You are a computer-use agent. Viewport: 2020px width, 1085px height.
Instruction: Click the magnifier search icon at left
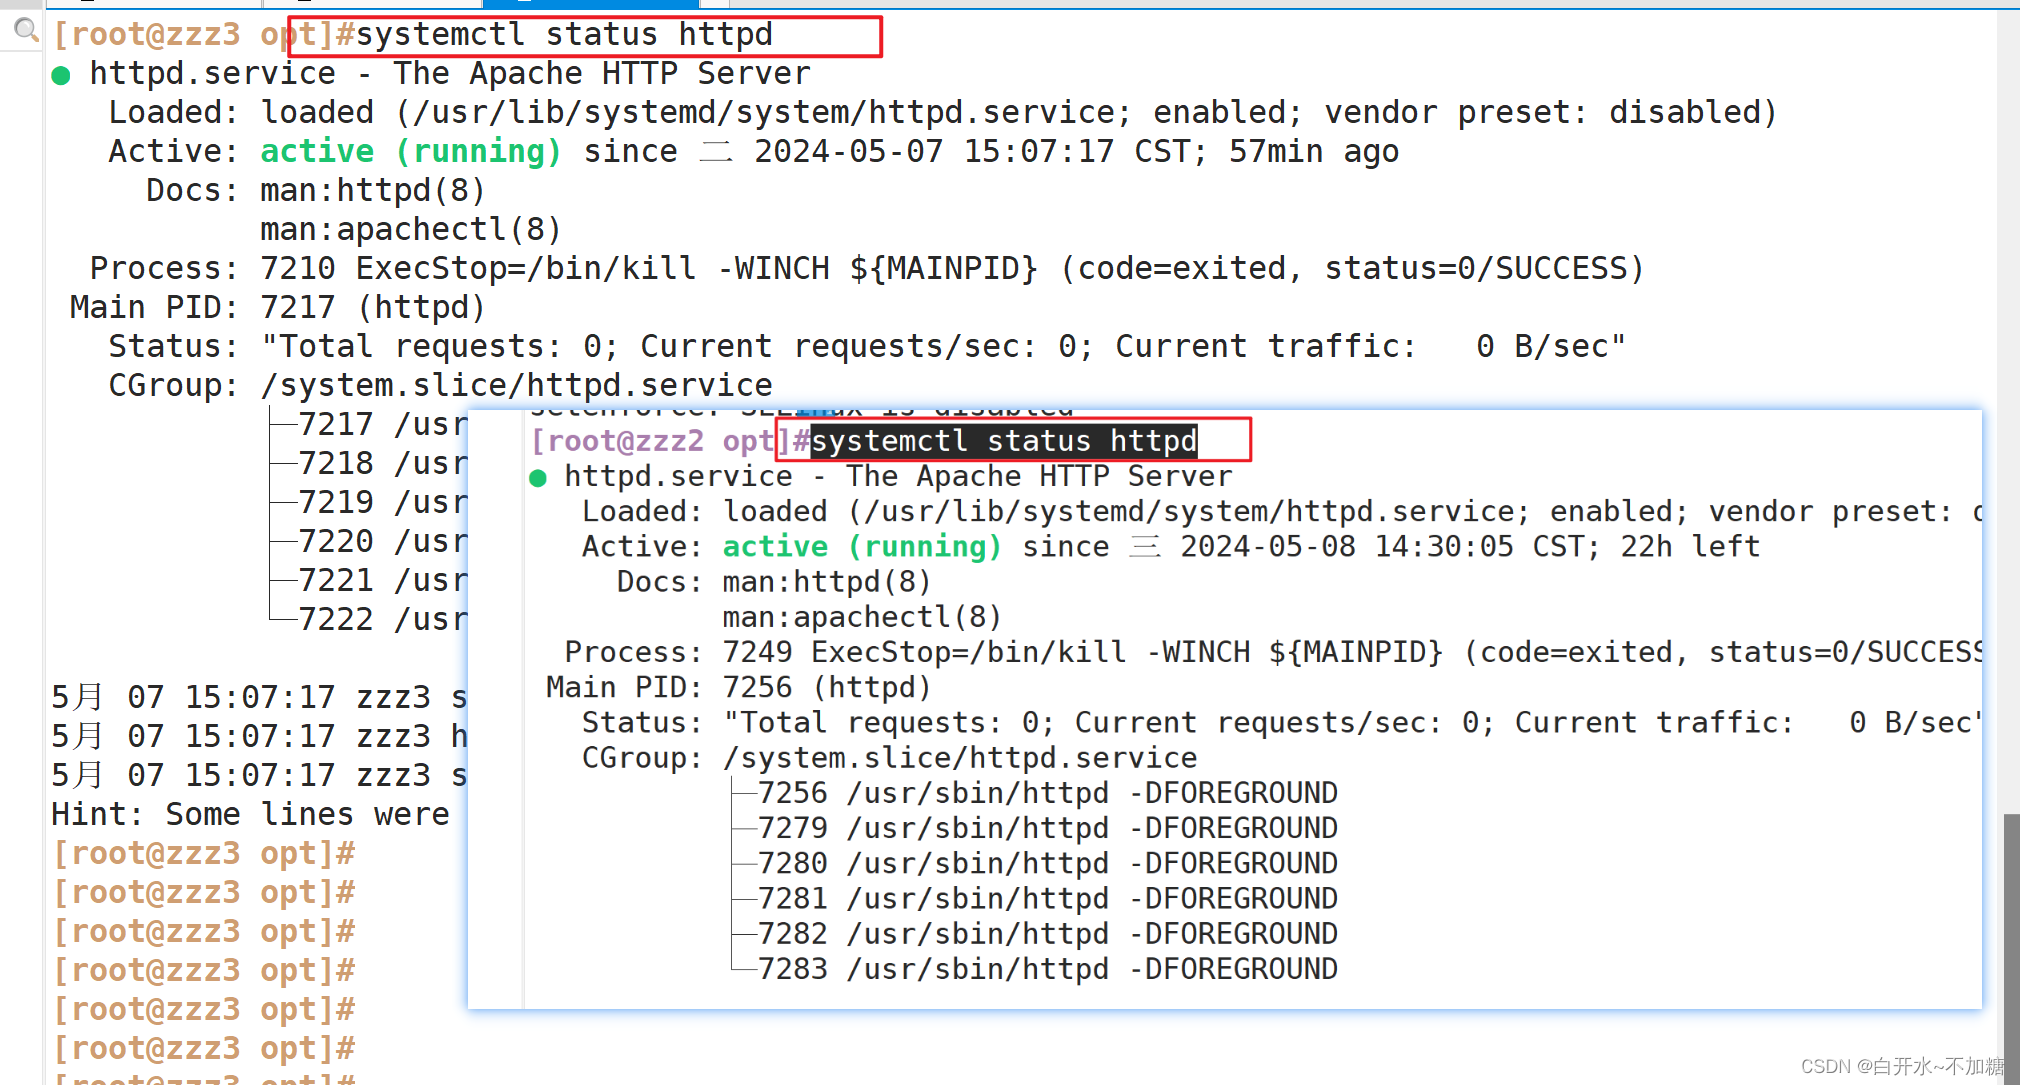[x=26, y=30]
